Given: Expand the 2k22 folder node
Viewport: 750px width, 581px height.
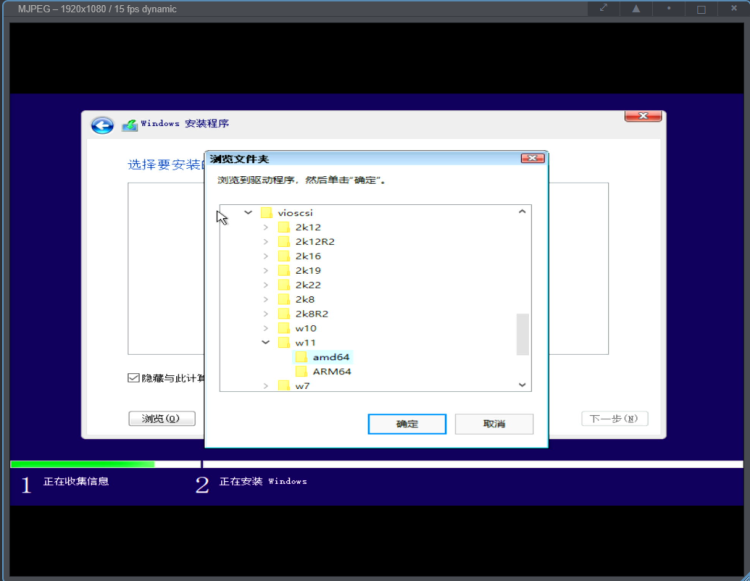Looking at the screenshot, I should (266, 285).
